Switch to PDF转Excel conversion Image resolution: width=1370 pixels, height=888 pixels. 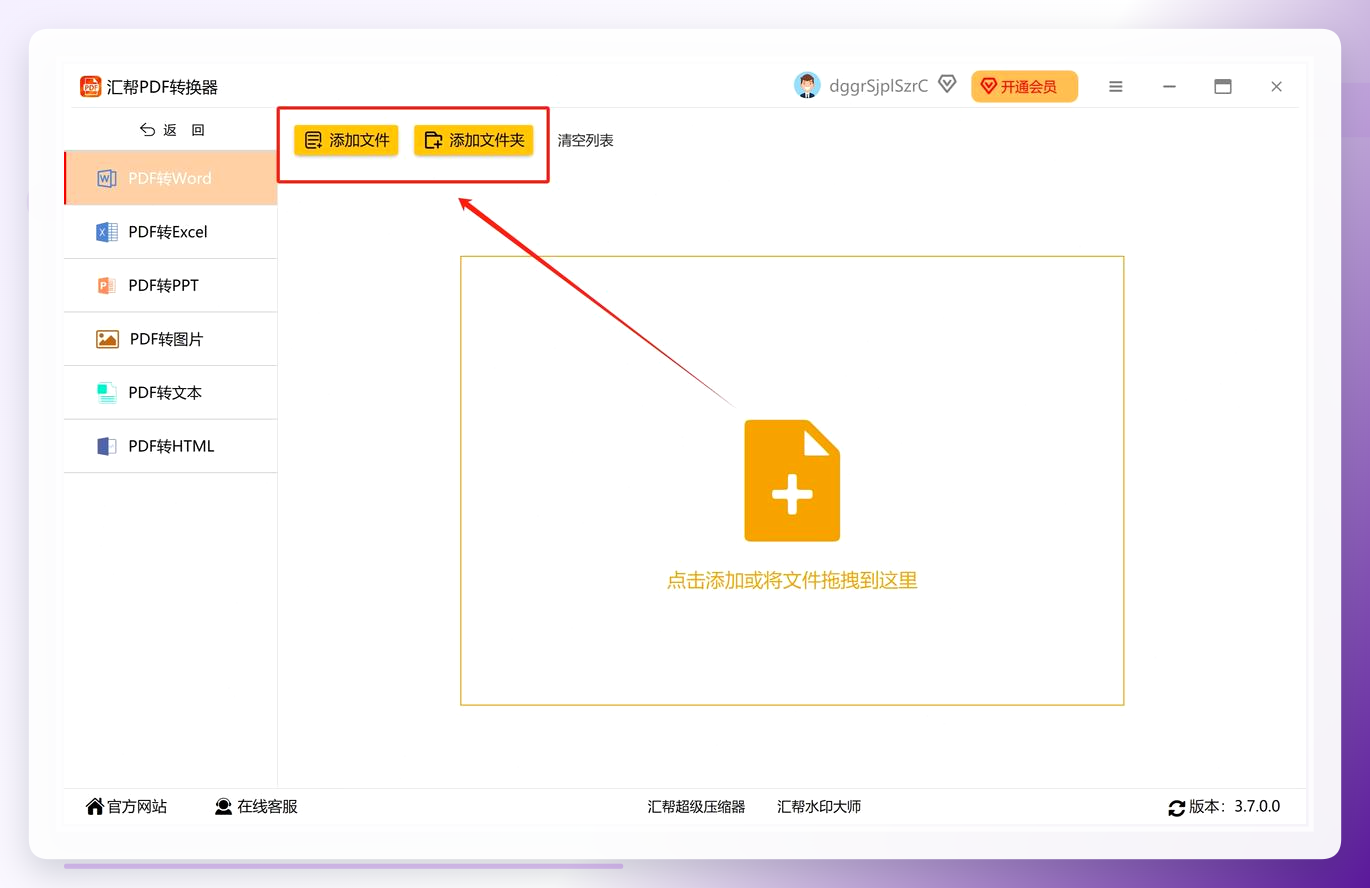(x=171, y=232)
